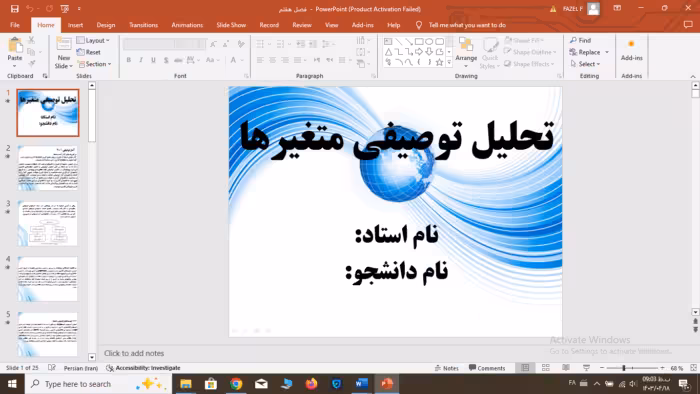The width and height of the screenshot is (700, 394).
Task: Click the Undo arrow icon
Action: pos(30,8)
